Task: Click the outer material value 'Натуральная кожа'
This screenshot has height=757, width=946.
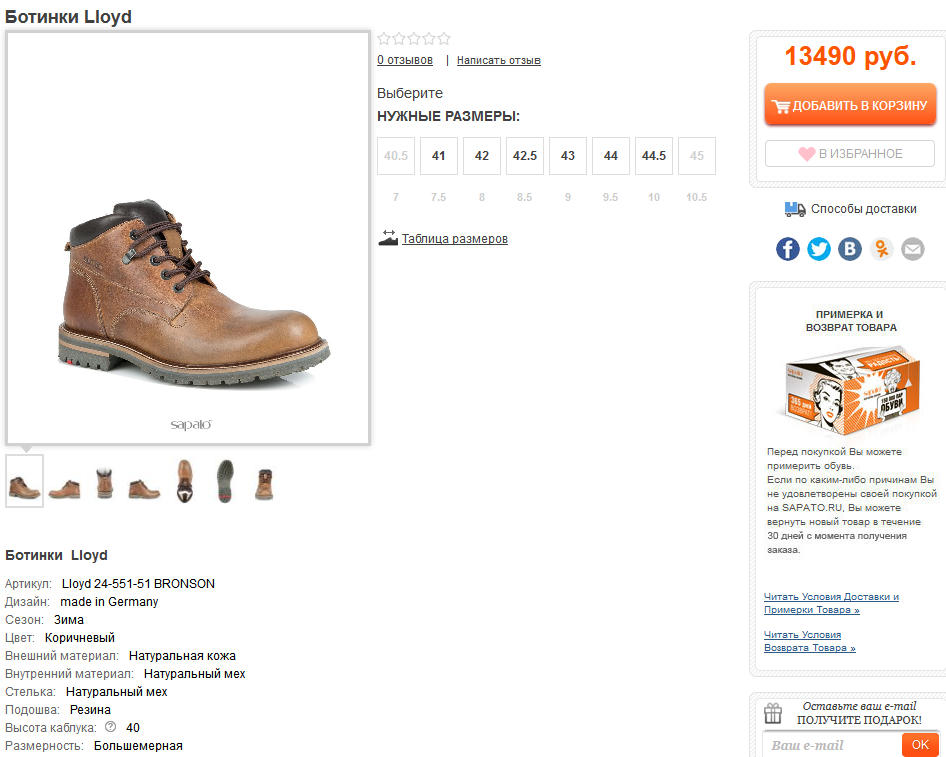Action: point(182,656)
